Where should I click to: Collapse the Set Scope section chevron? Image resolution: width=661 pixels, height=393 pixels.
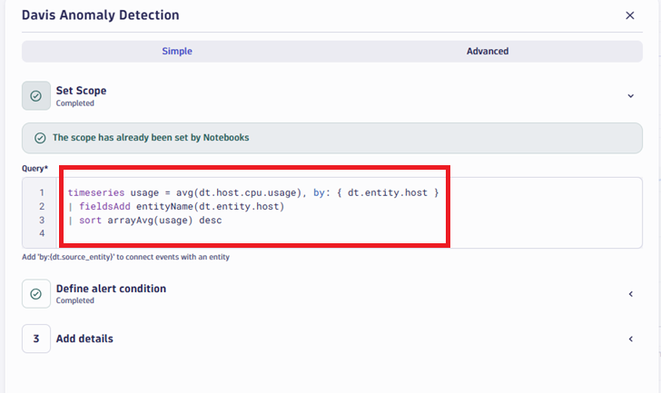(x=631, y=96)
